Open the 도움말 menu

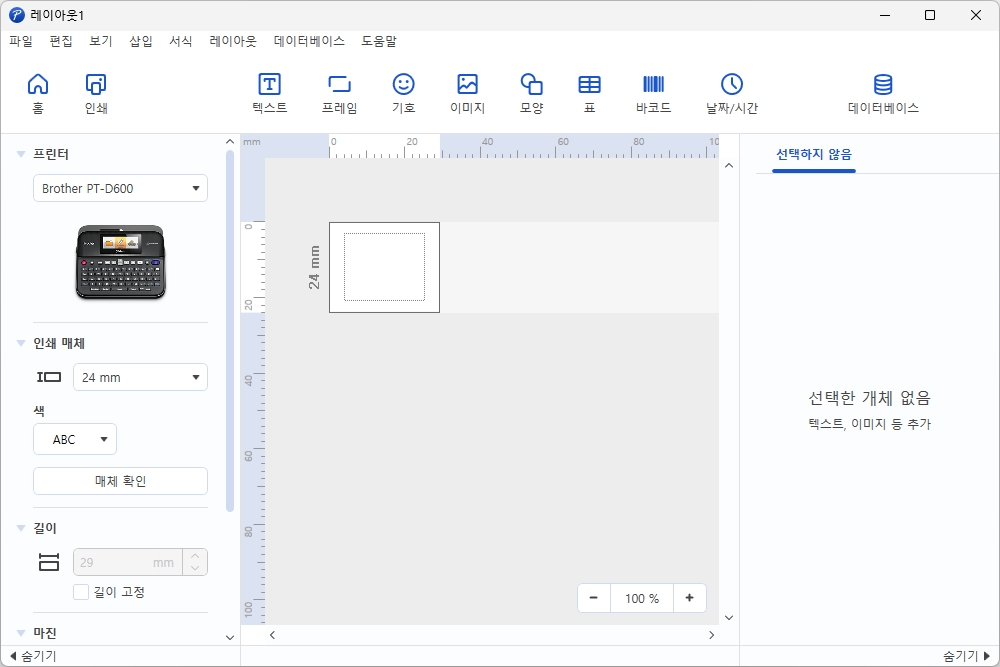coord(379,41)
